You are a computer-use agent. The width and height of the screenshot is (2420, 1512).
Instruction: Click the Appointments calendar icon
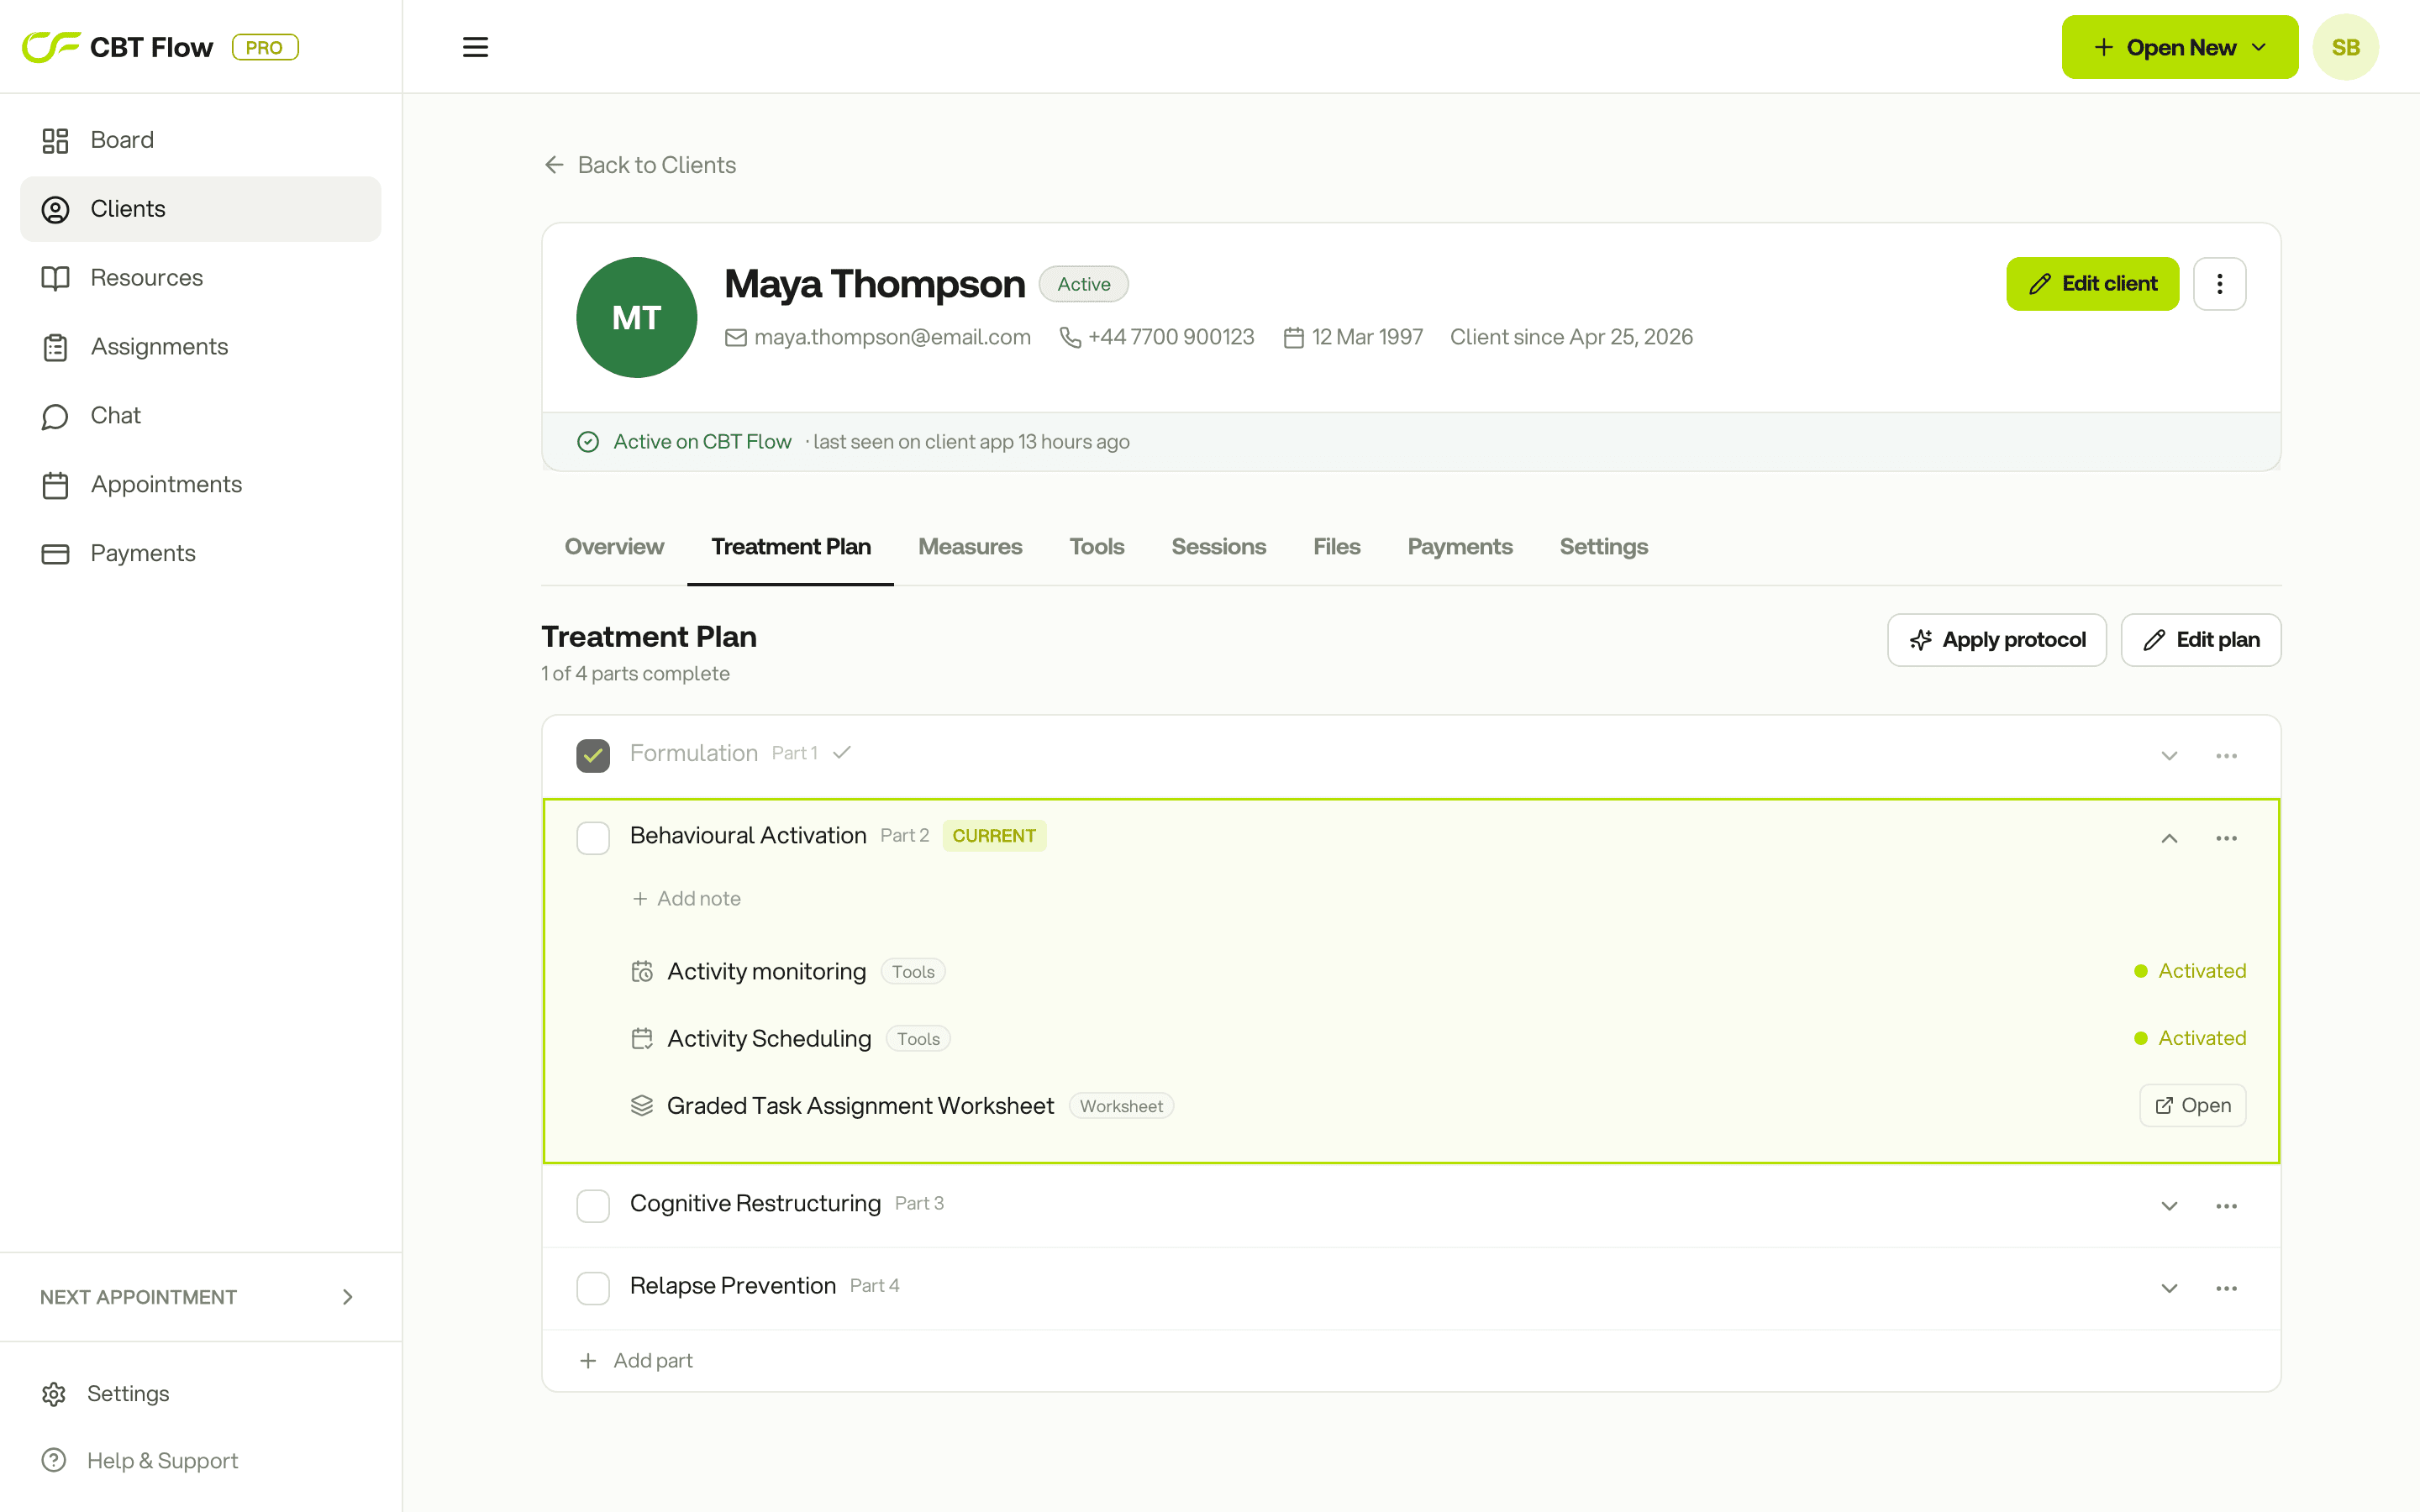click(55, 485)
